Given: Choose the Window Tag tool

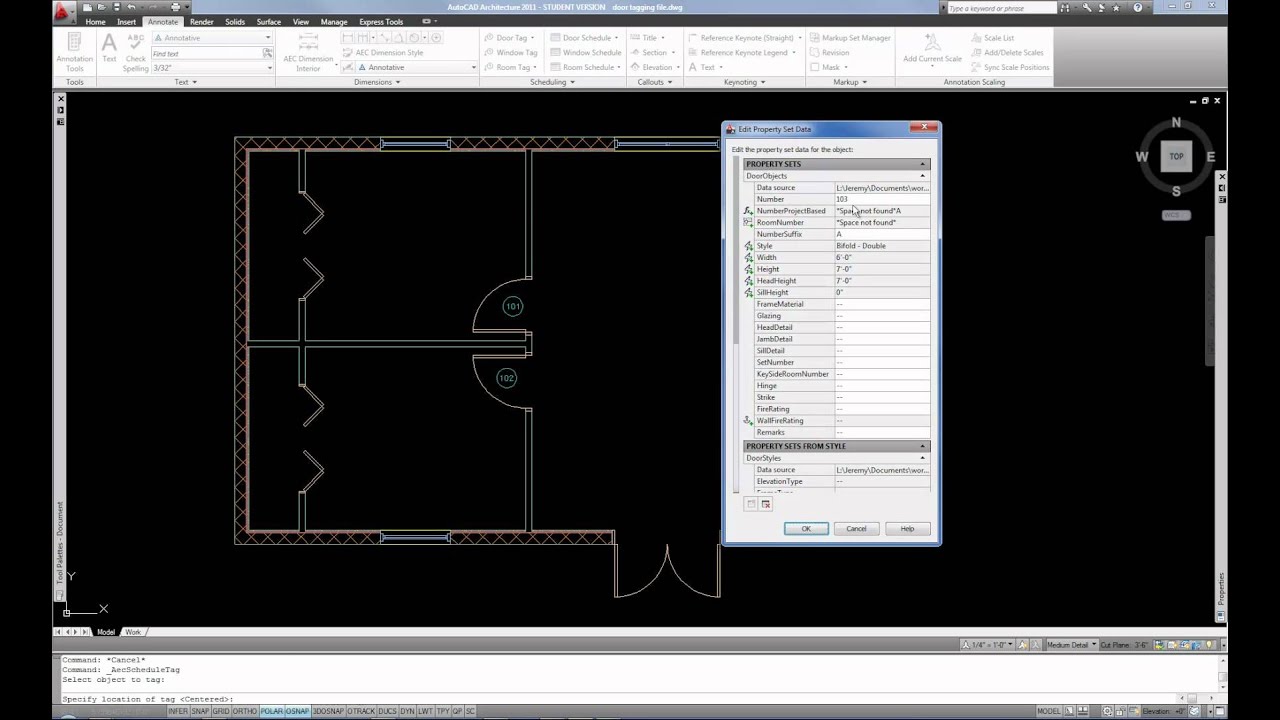Looking at the screenshot, I should 512,53.
